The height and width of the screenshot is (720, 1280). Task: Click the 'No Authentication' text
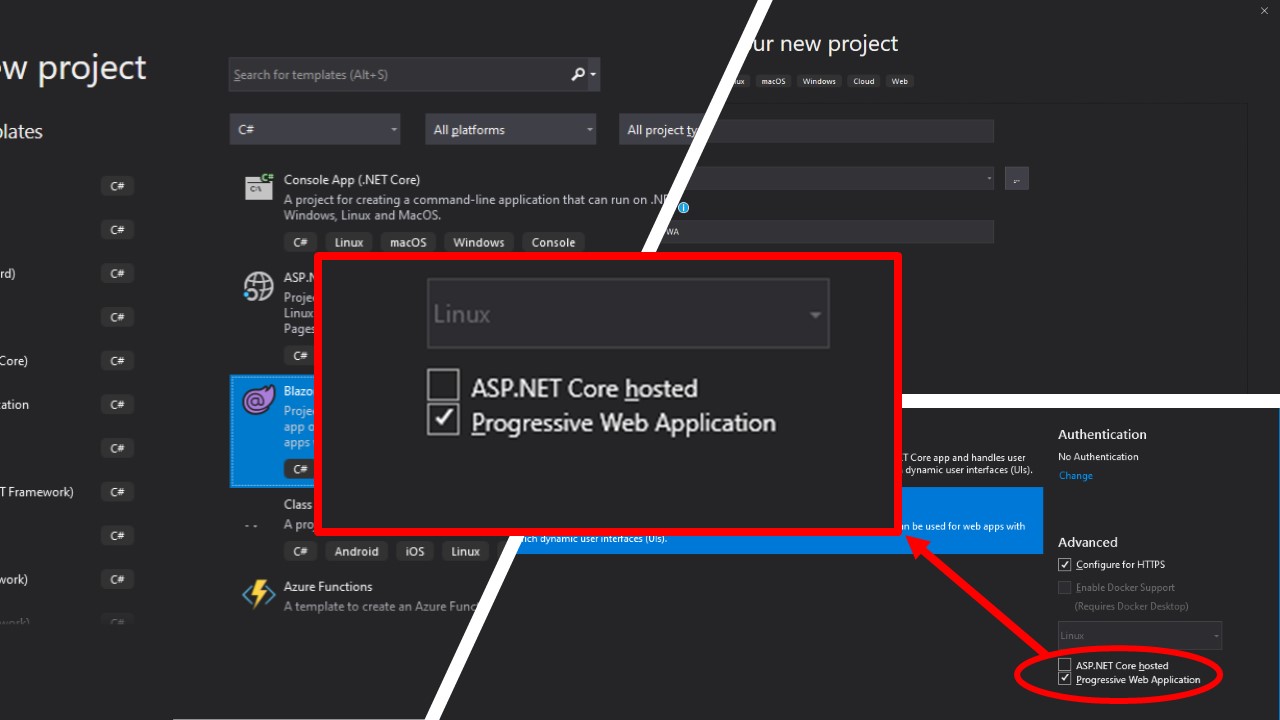point(1098,457)
